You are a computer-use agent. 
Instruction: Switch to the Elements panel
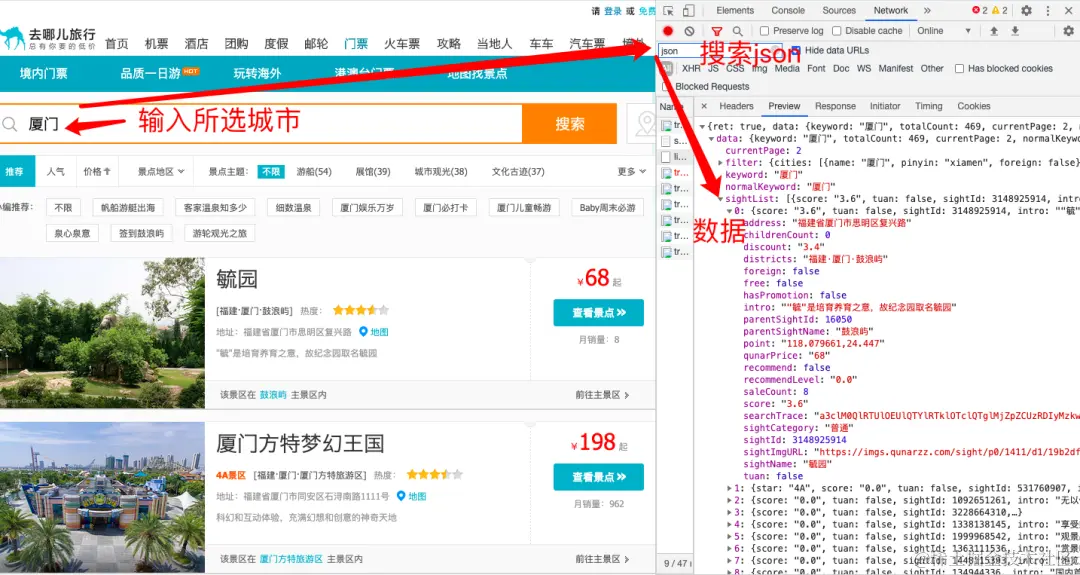735,10
